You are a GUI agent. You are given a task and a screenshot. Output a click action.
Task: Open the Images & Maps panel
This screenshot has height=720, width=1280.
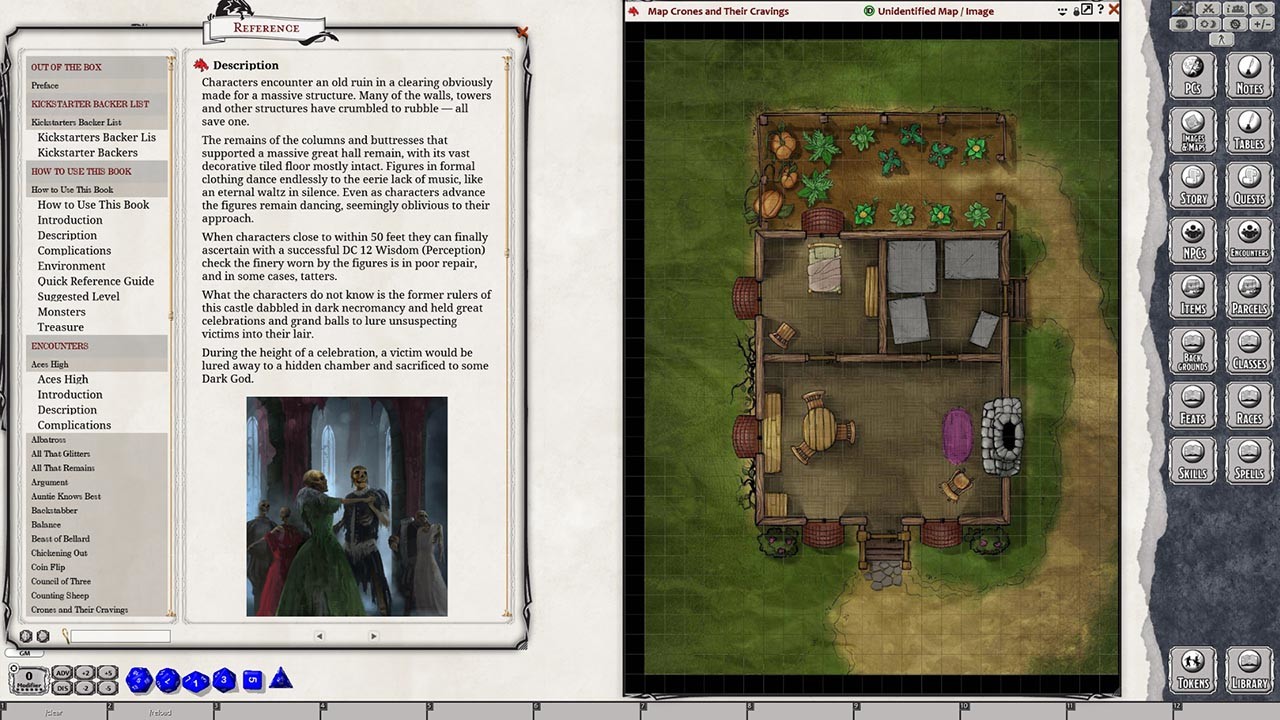1192,131
